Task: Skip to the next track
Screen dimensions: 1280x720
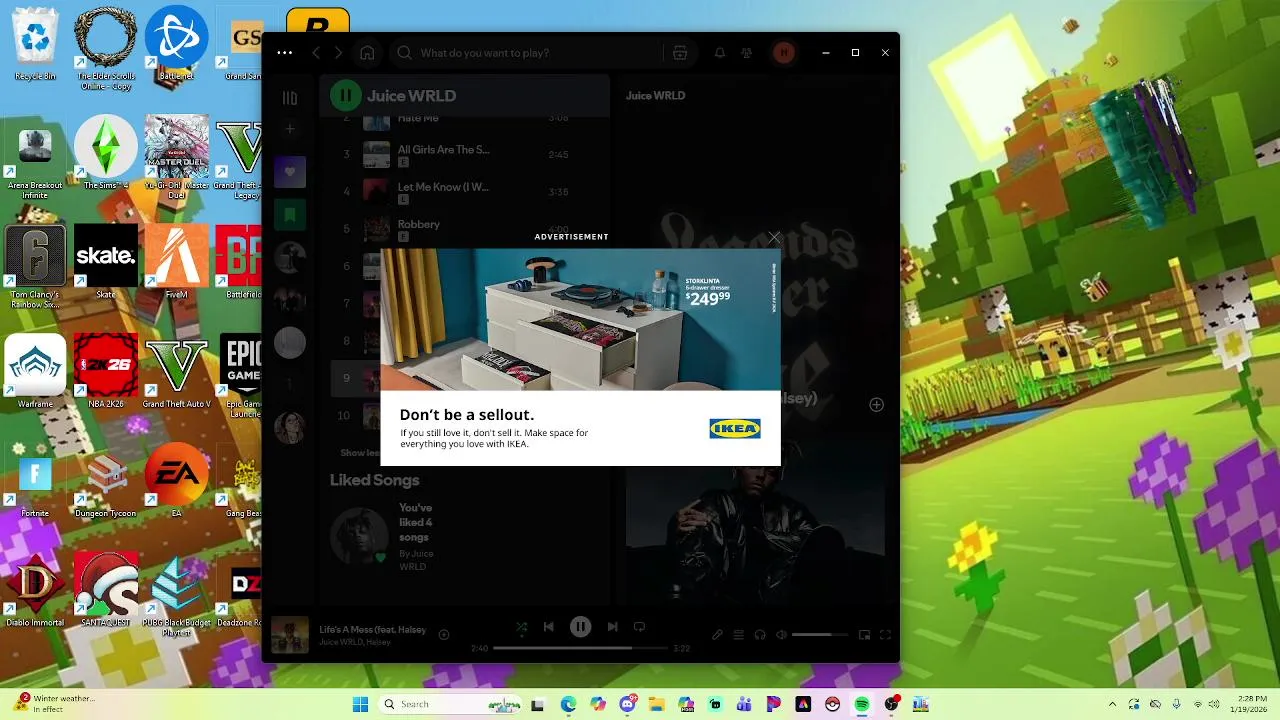Action: point(612,627)
